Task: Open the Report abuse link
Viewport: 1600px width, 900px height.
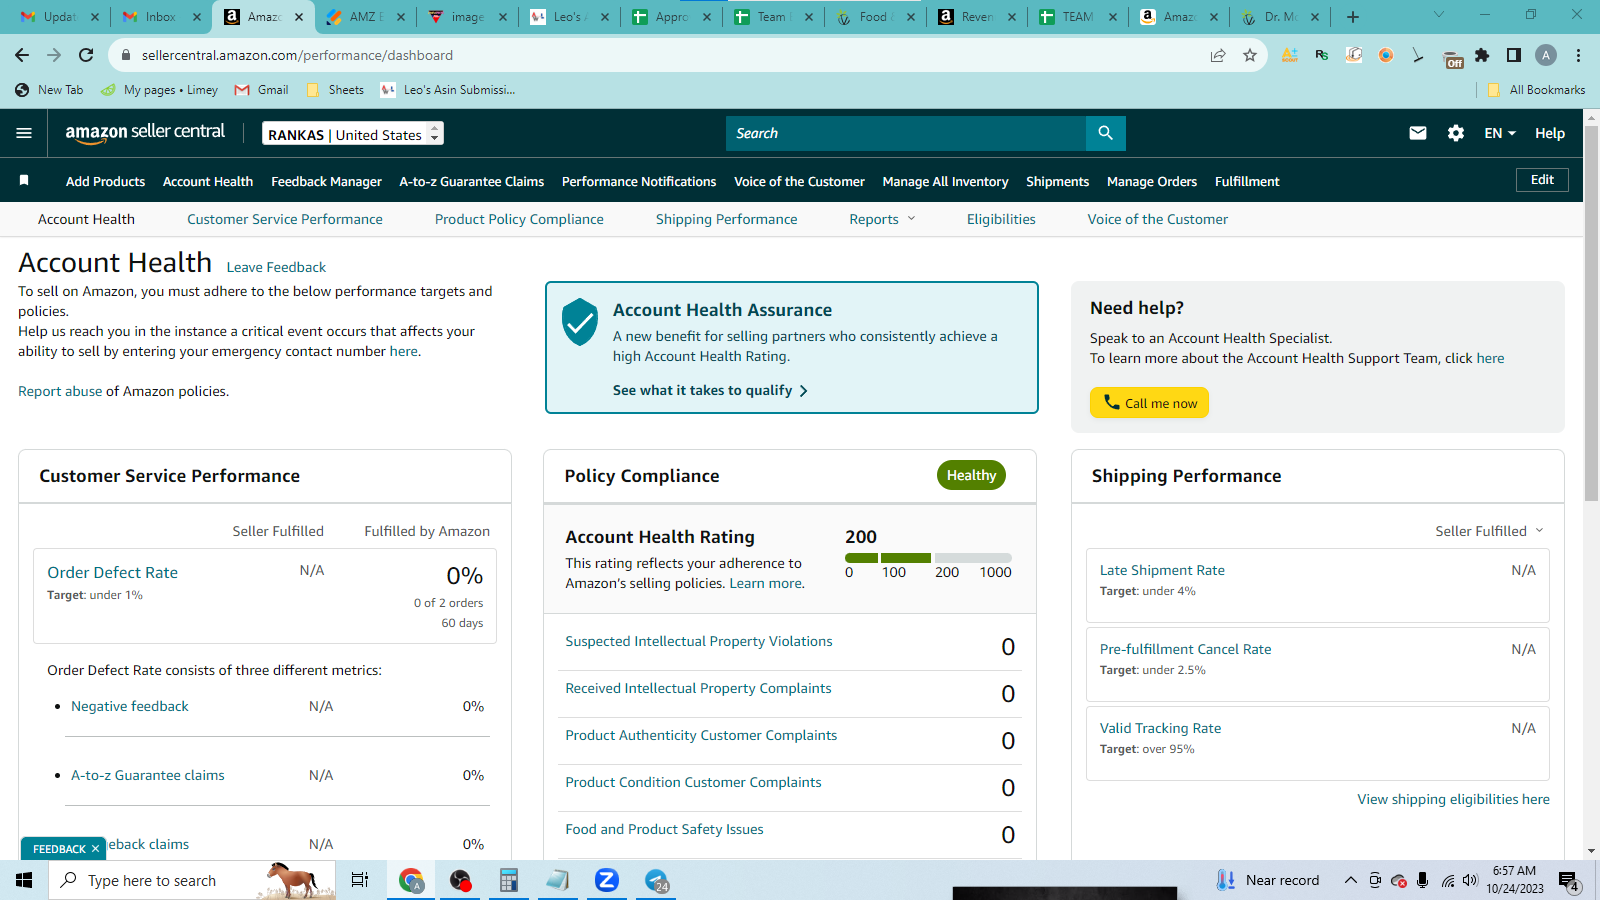Action: coord(60,391)
